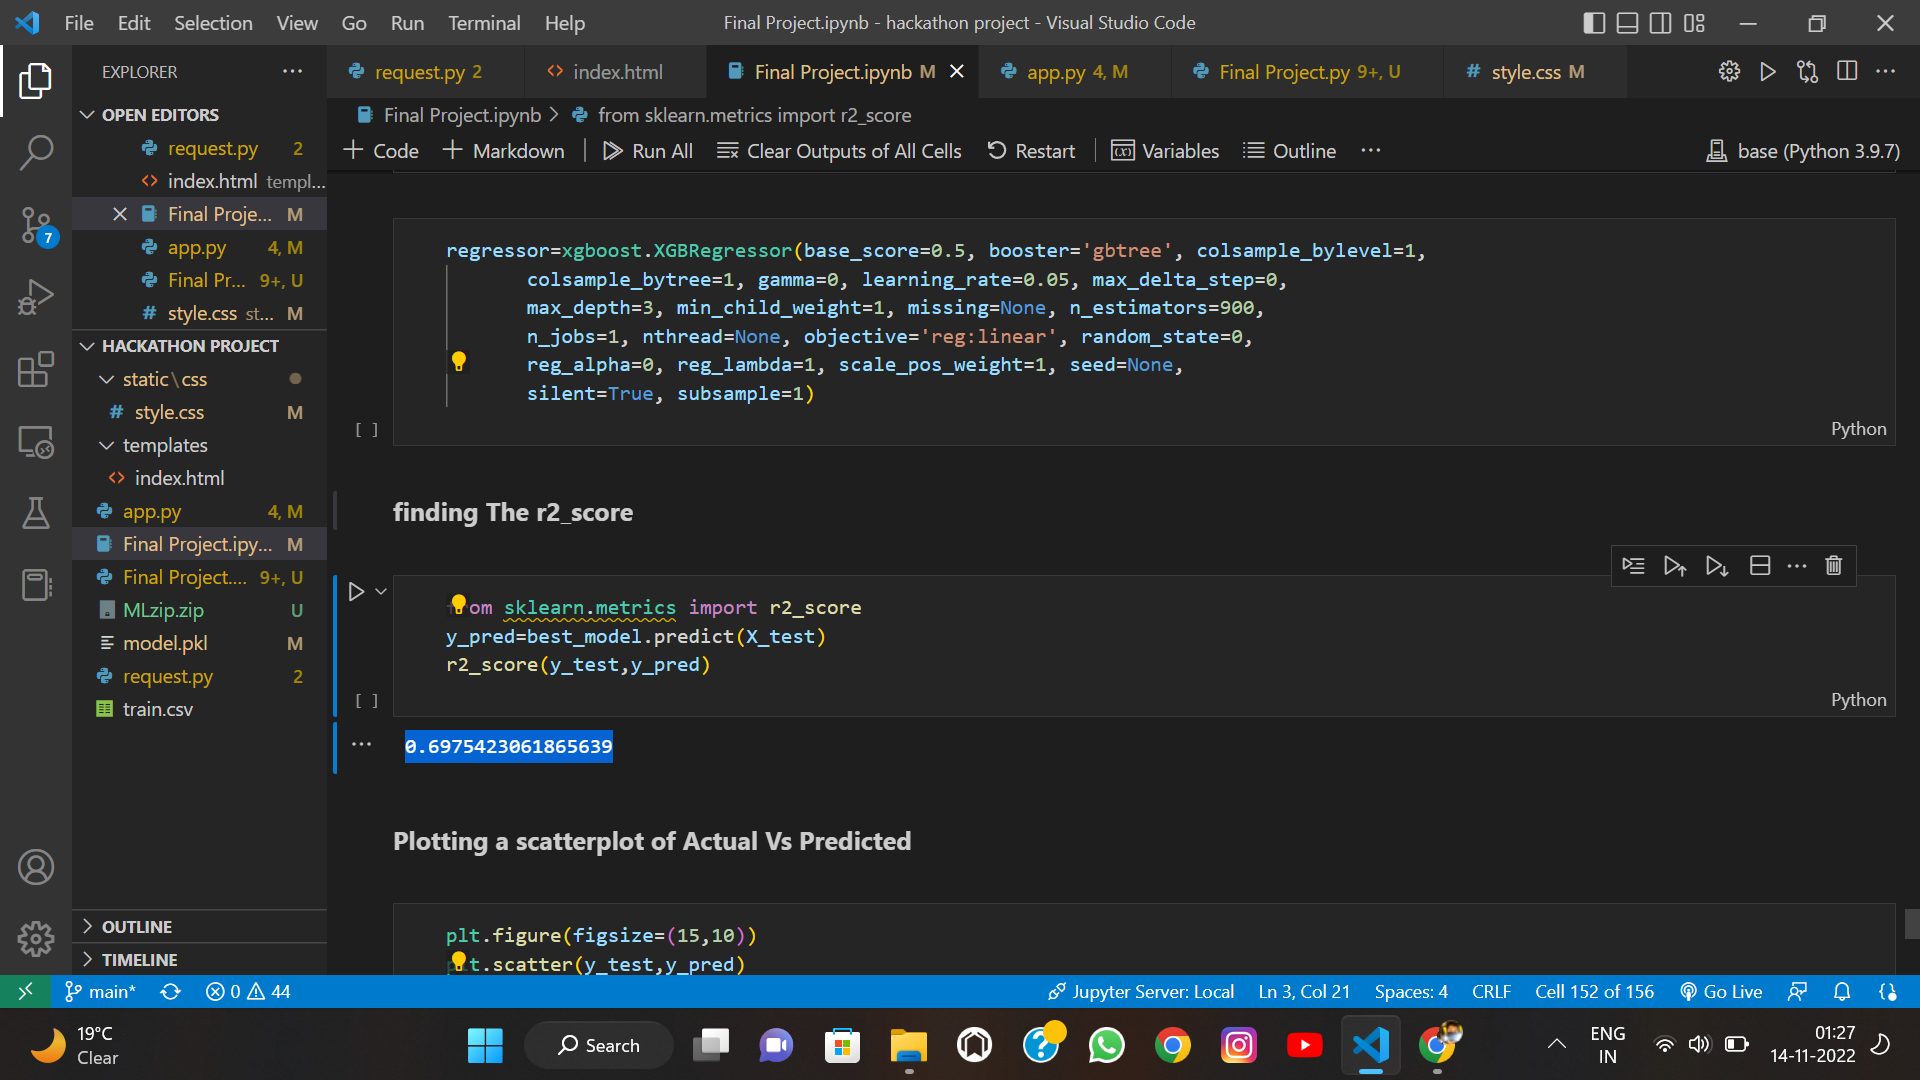The height and width of the screenshot is (1080, 1920).
Task: Open the Extensions view
Action: click(36, 369)
